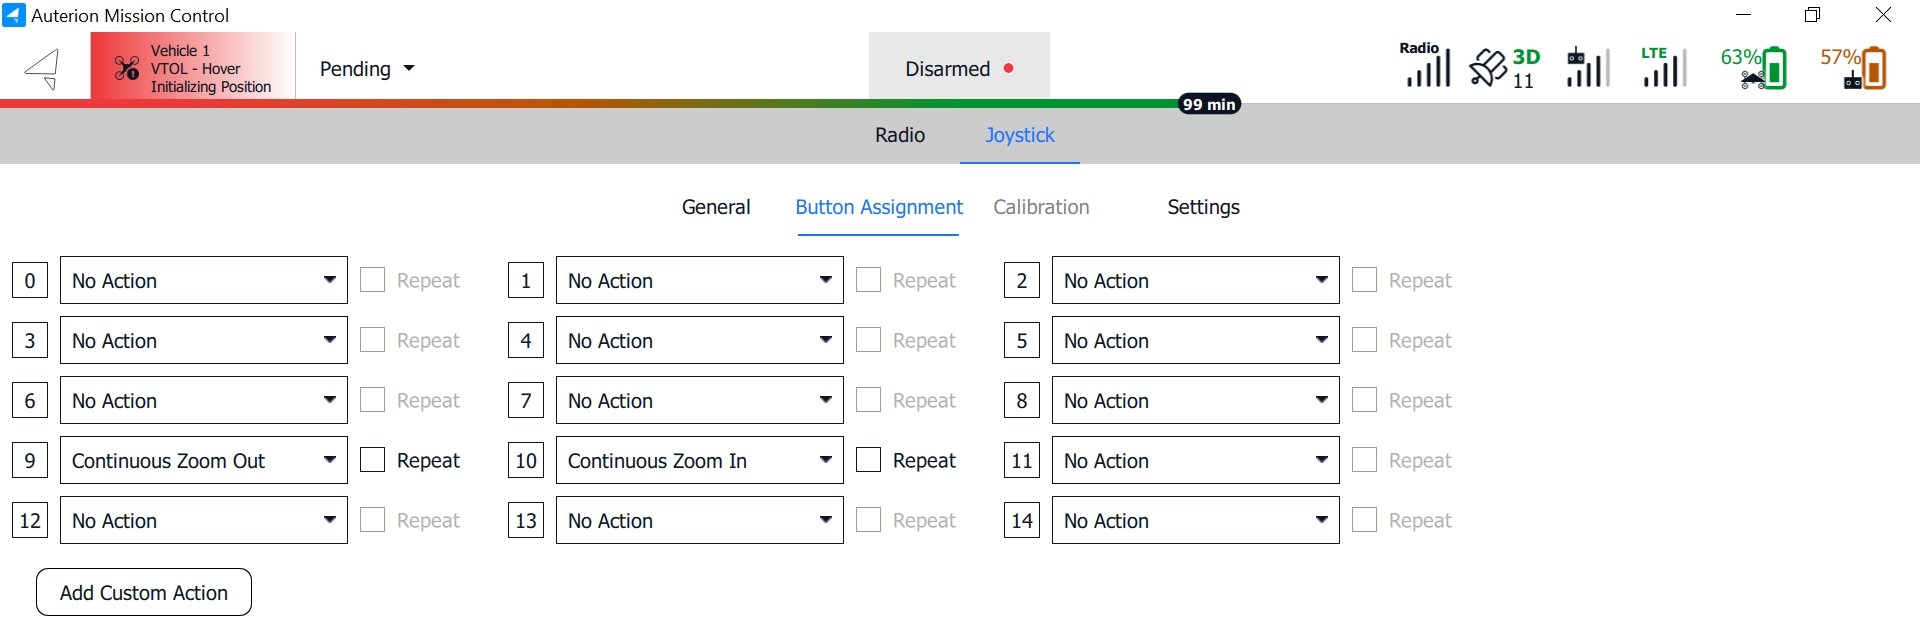Click the 63% vehicle battery icon
Image resolution: width=1920 pixels, height=623 pixels.
tap(1754, 68)
